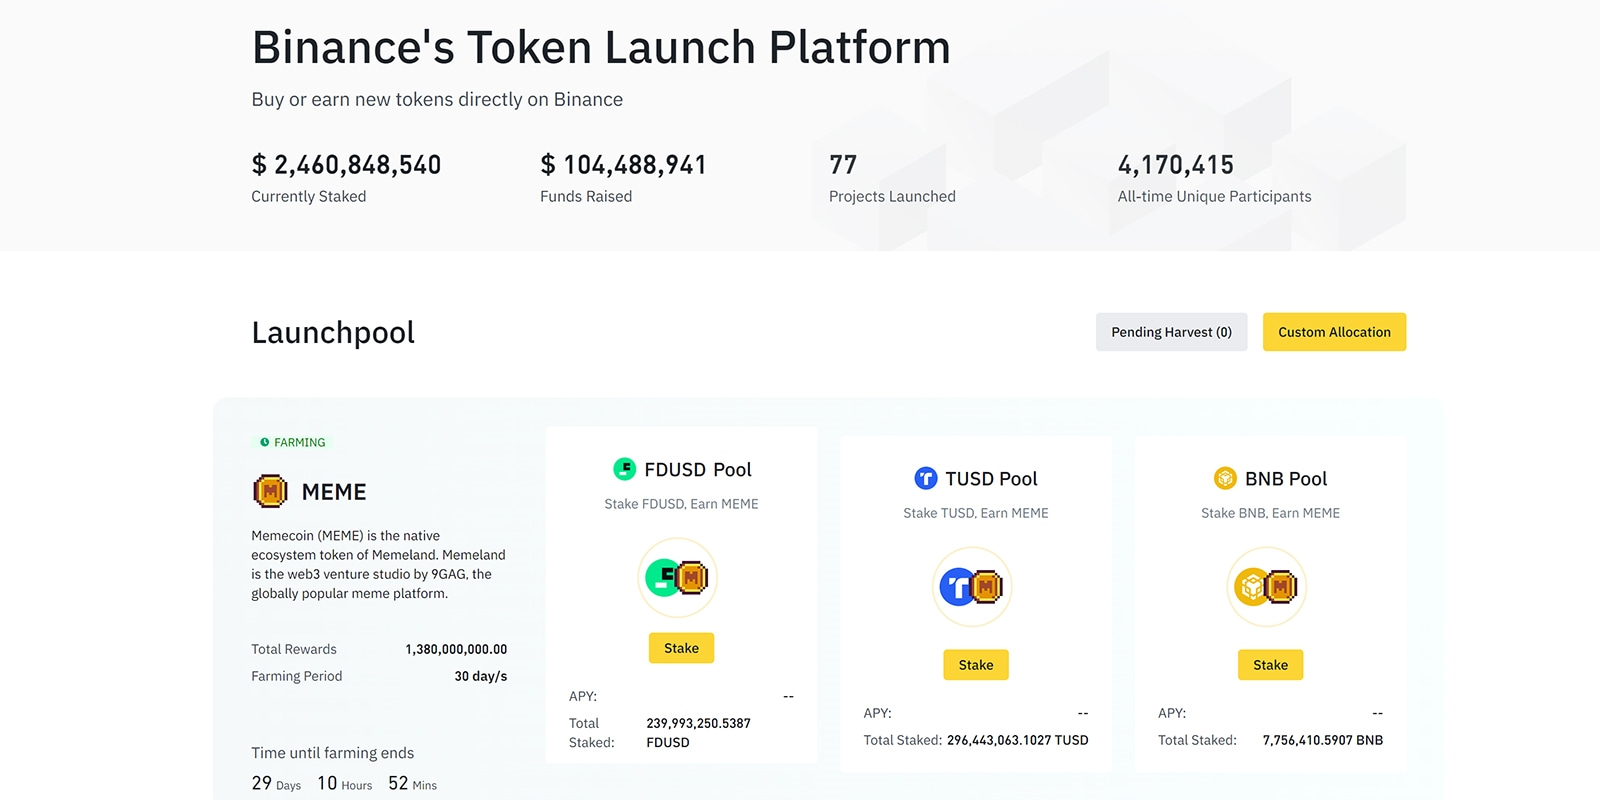1600x800 pixels.
Task: Click the Farming Period 30 day/s value
Action: 481,676
